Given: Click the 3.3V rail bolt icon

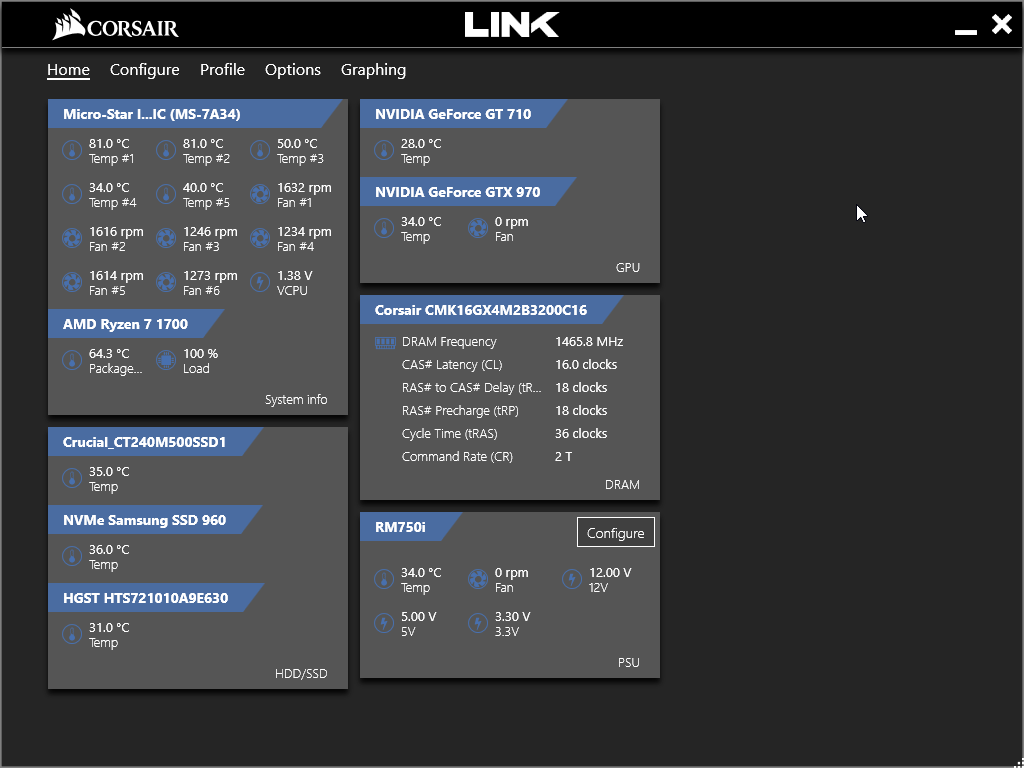Looking at the screenshot, I should [x=477, y=624].
